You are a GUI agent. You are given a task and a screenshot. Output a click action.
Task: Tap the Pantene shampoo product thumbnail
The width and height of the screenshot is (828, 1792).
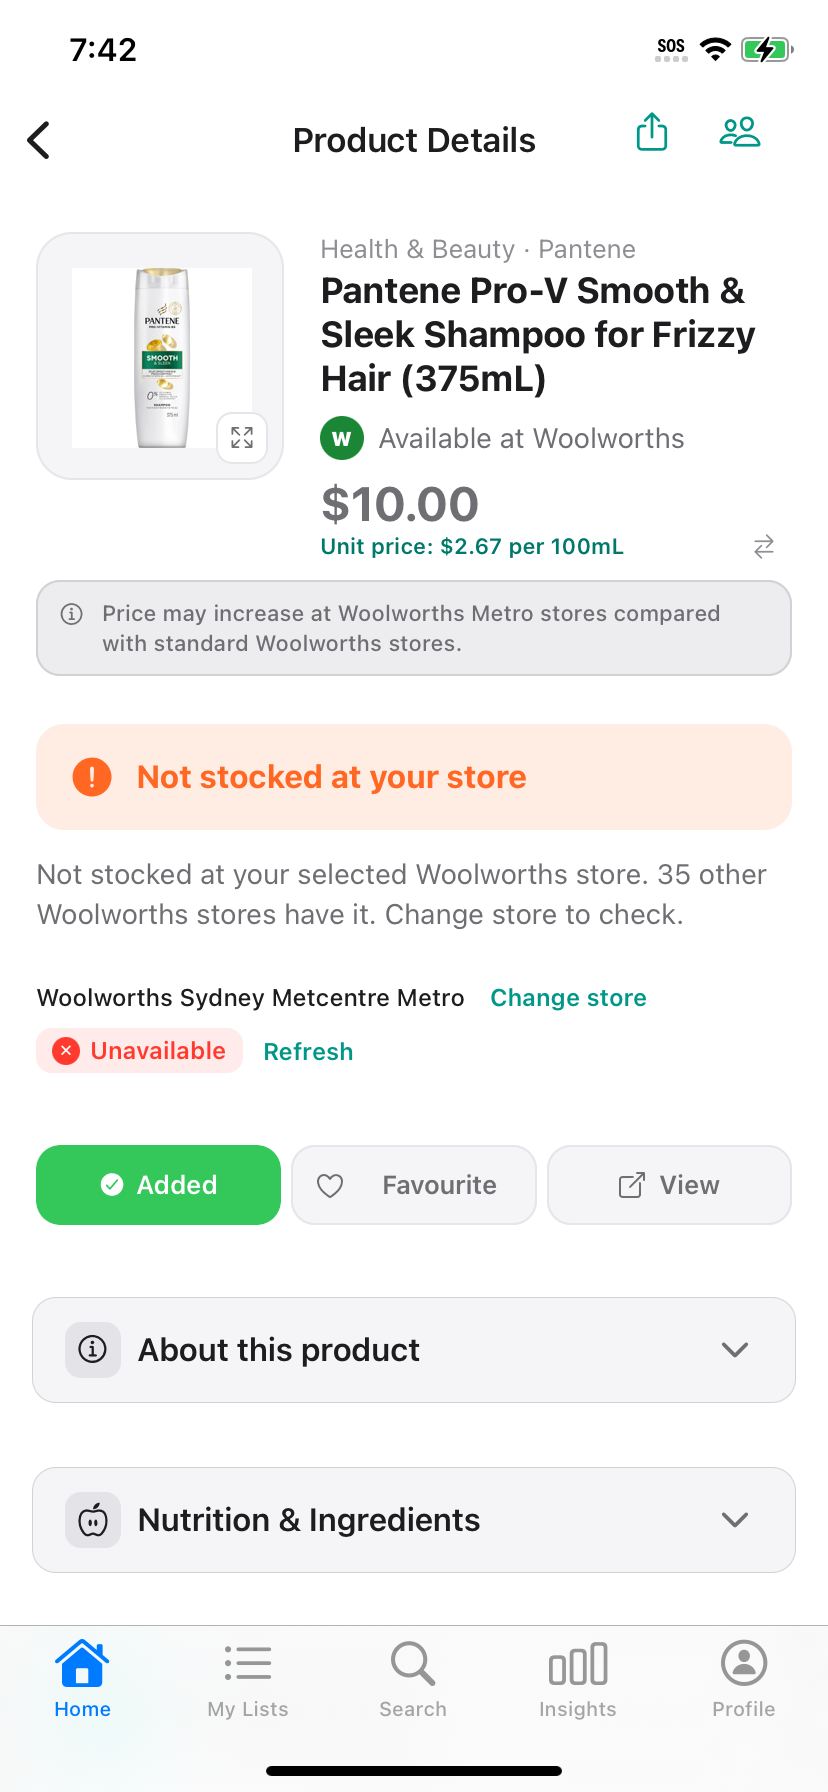(x=160, y=356)
